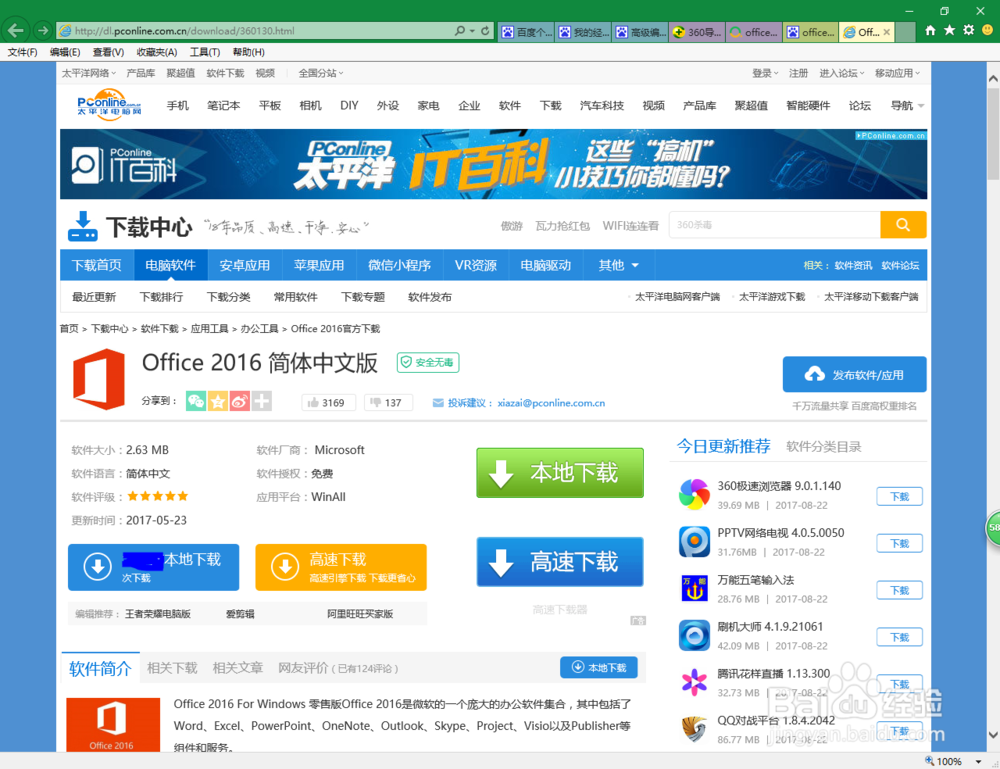1000x769 pixels.
Task: Refresh the page from the address bar
Action: point(485,31)
